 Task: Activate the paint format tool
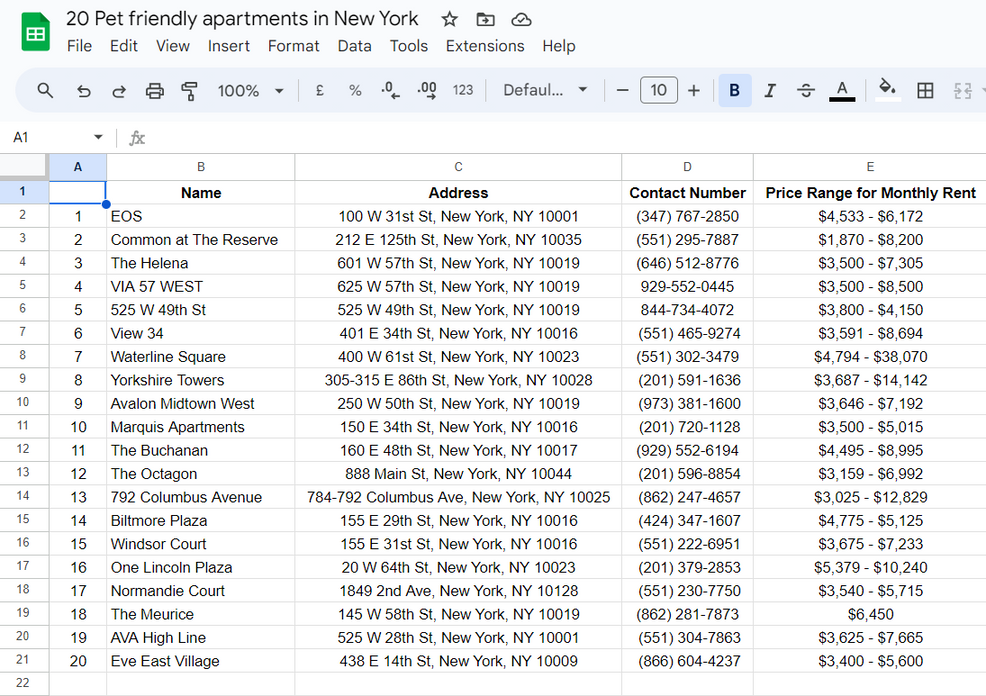point(189,91)
